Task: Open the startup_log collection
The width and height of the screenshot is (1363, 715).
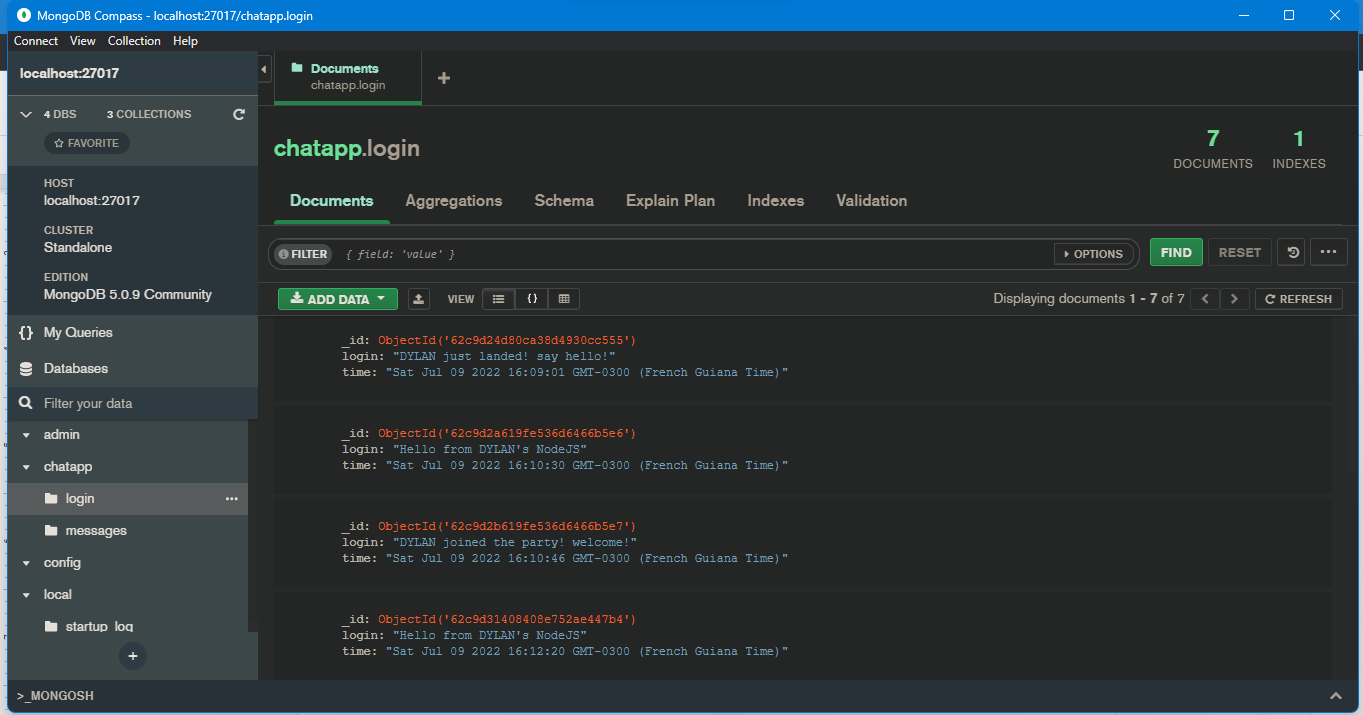Action: click(99, 626)
